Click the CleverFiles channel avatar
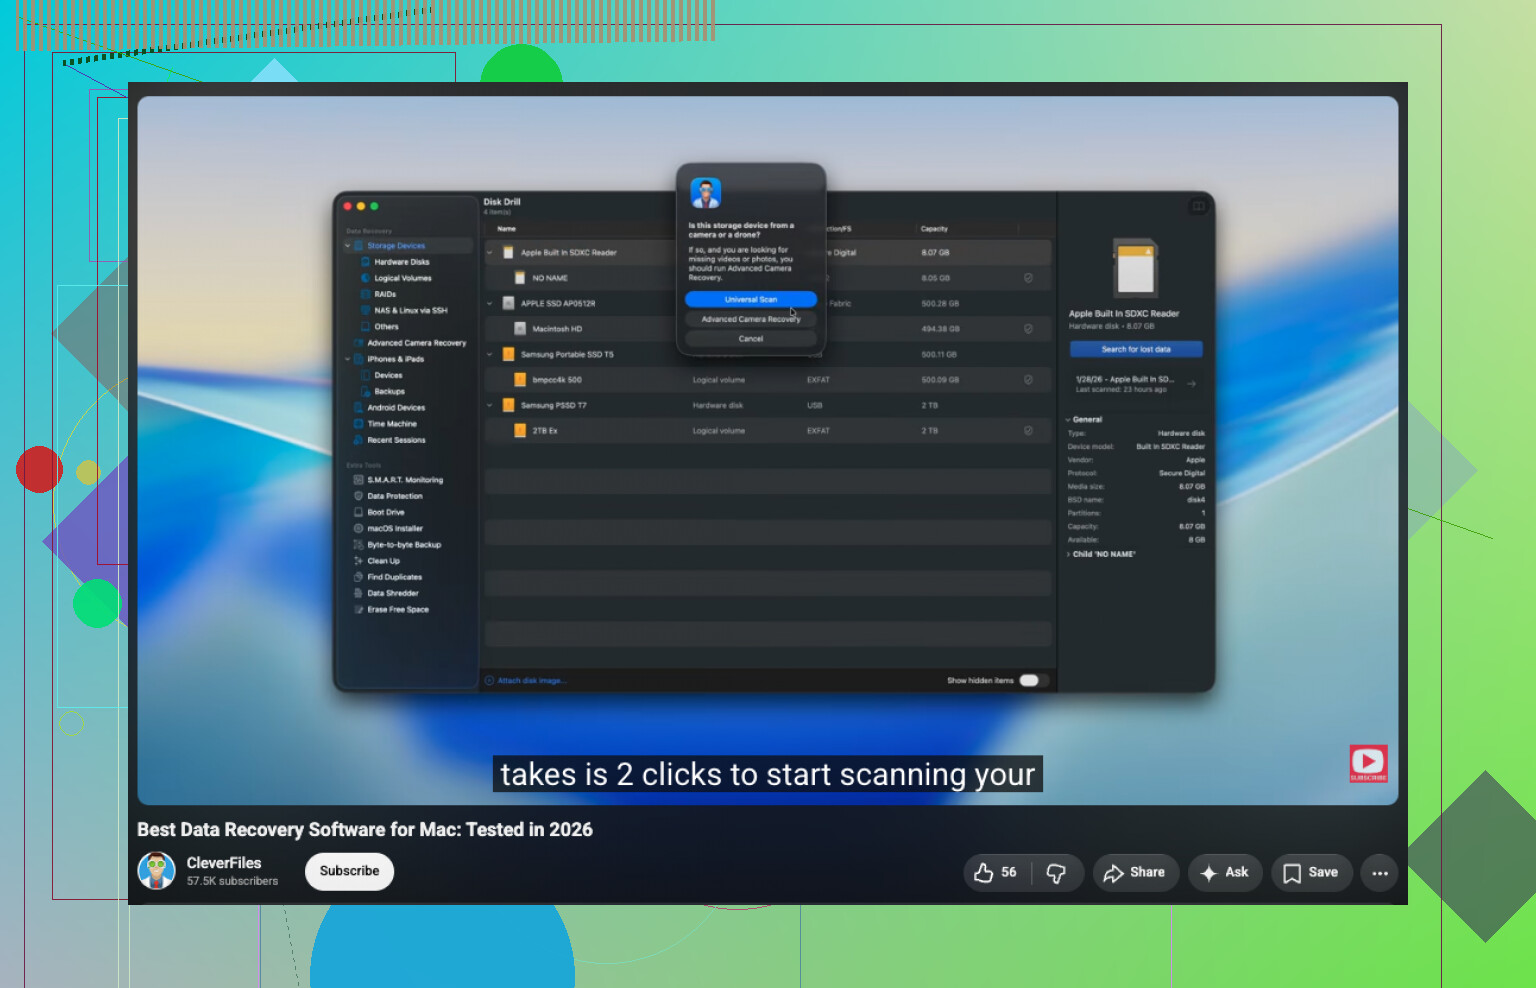 click(156, 871)
